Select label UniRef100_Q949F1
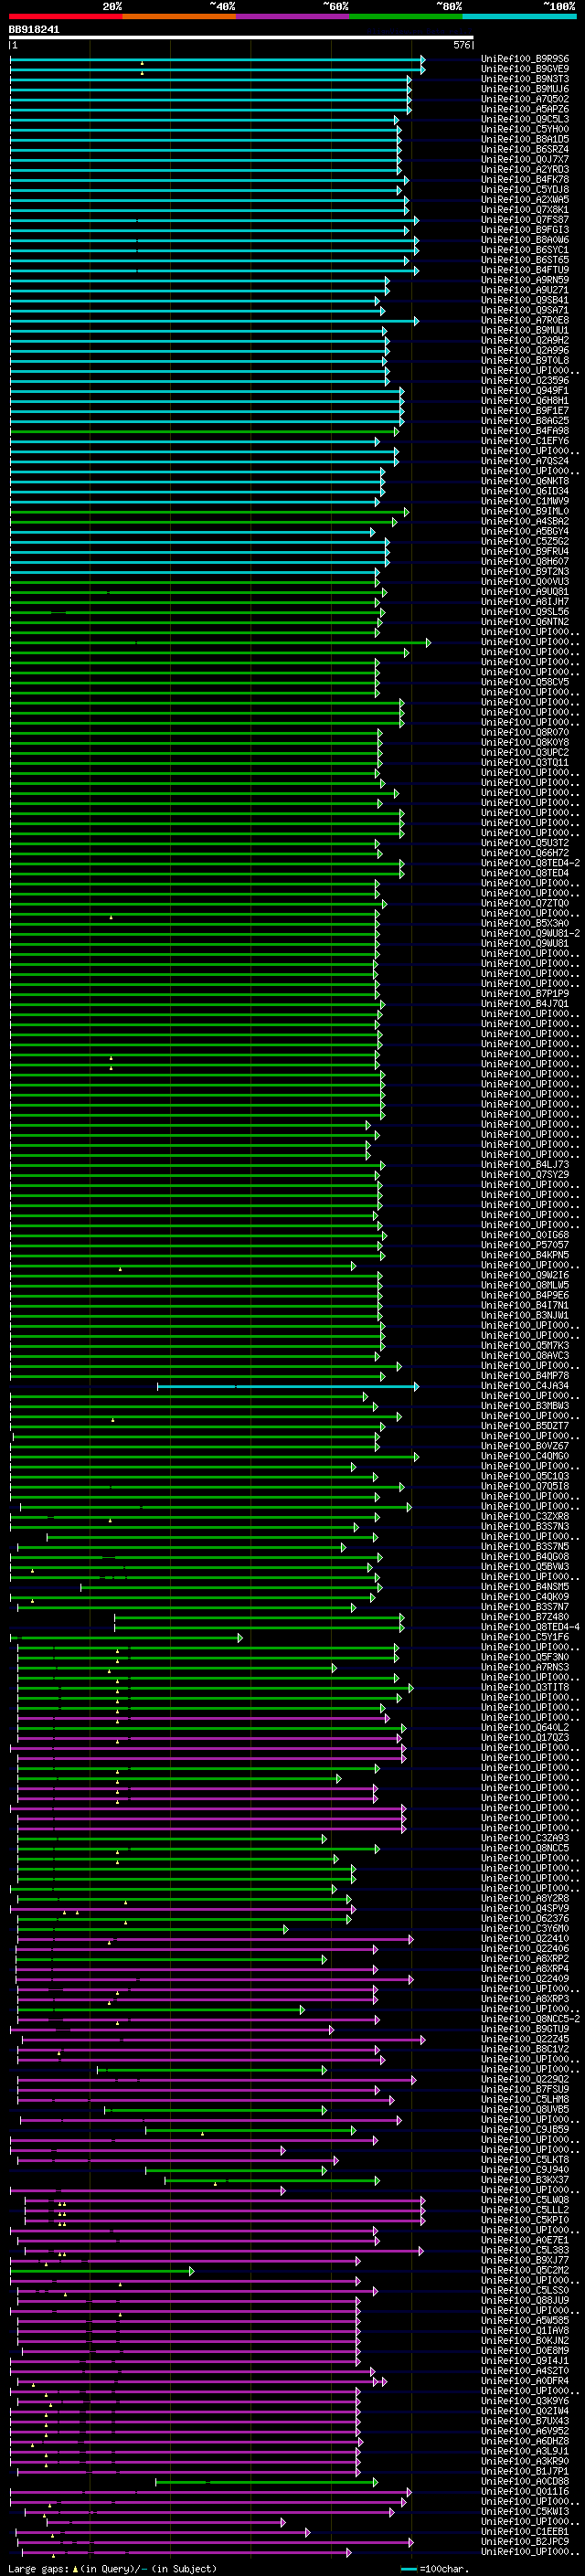This screenshot has height=2576, width=585. click(525, 390)
